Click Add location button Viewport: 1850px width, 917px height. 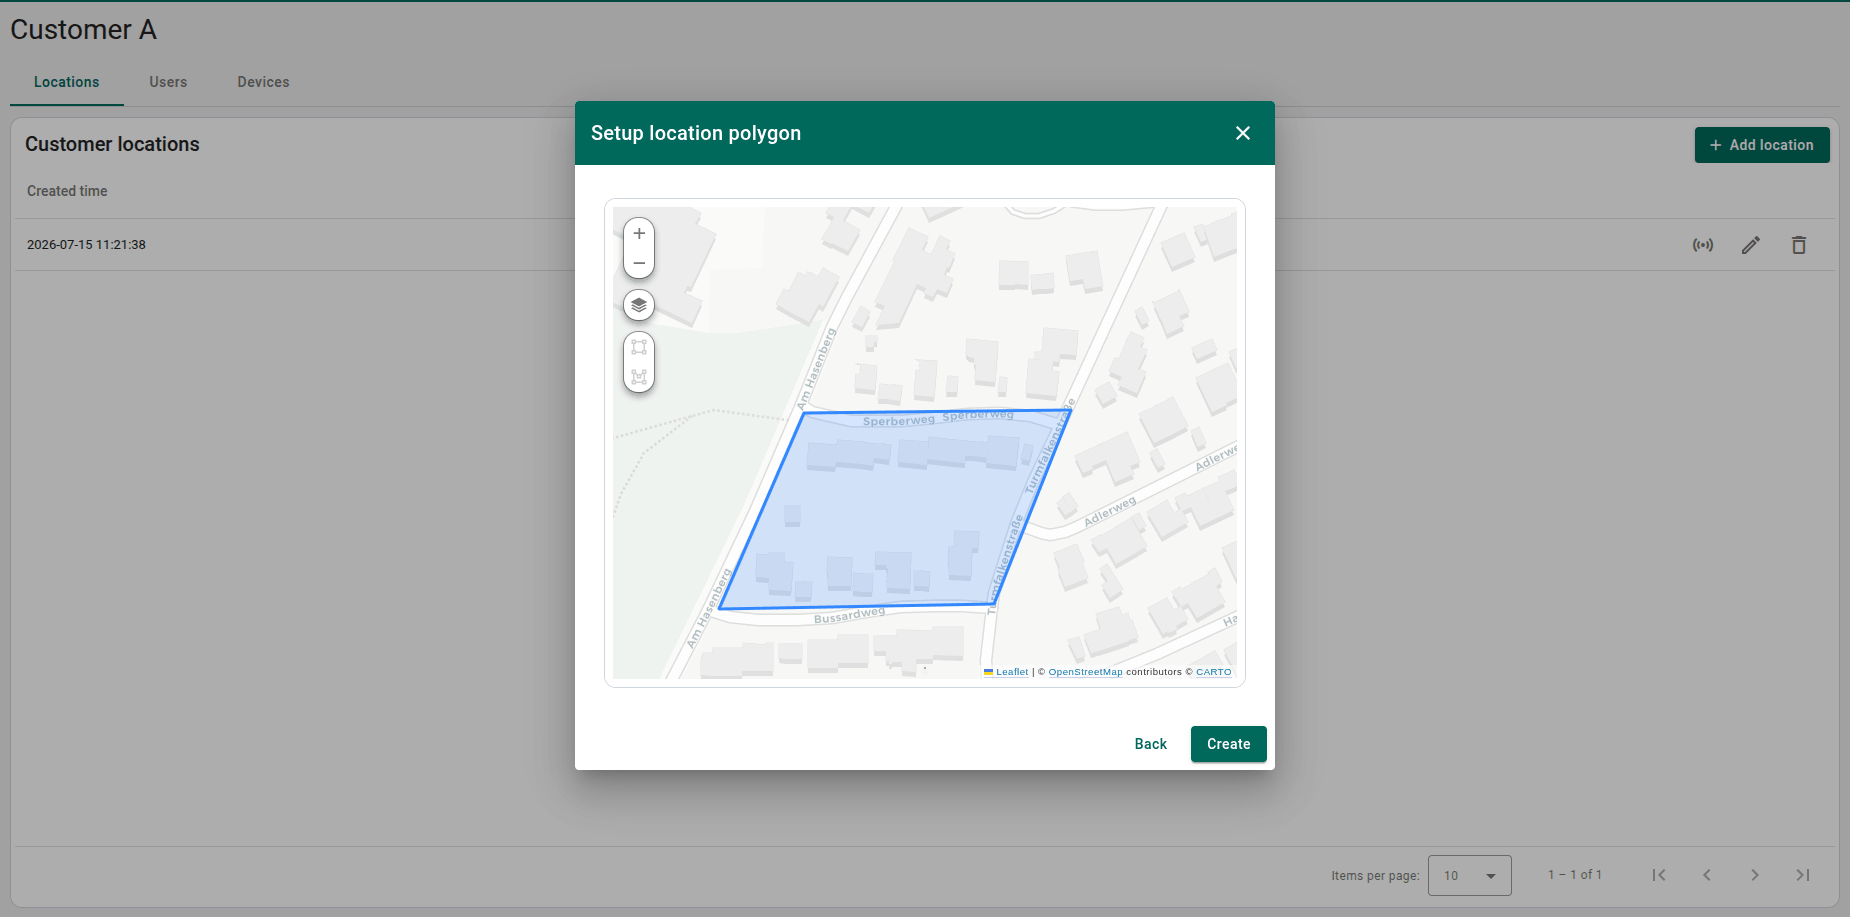(1762, 145)
